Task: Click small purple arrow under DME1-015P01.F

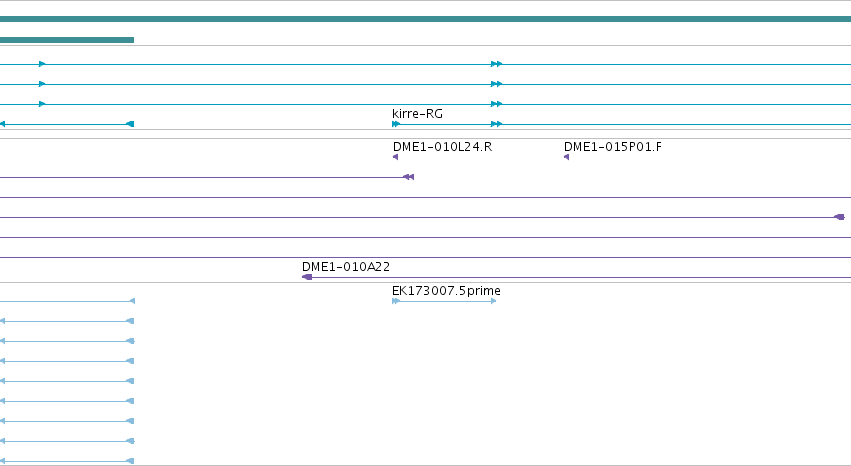Action: pos(567,157)
